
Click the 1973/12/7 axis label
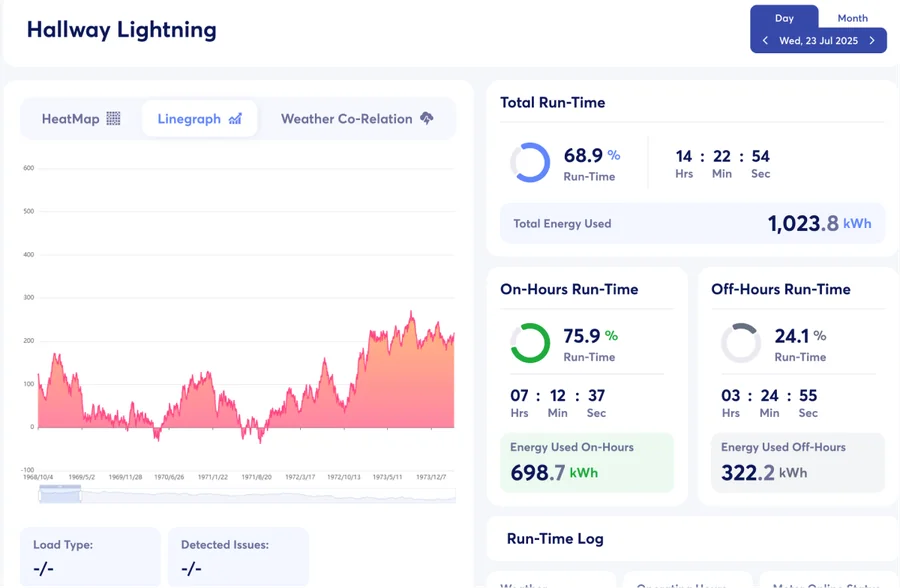coord(431,477)
